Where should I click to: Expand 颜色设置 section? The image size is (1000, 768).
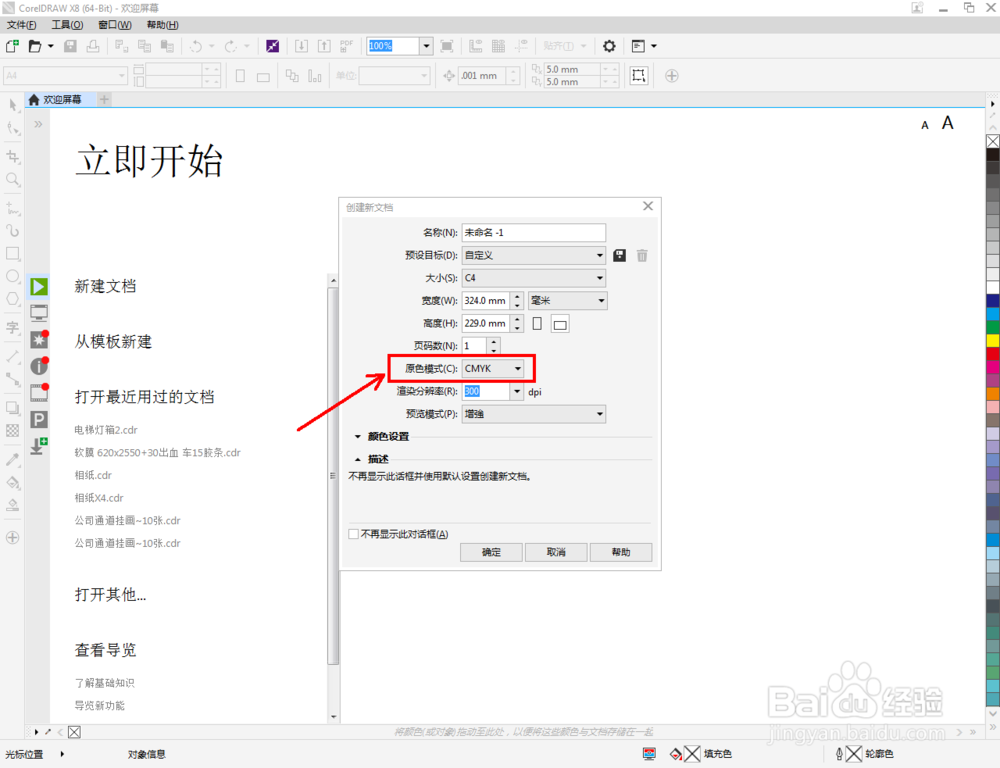(358, 437)
